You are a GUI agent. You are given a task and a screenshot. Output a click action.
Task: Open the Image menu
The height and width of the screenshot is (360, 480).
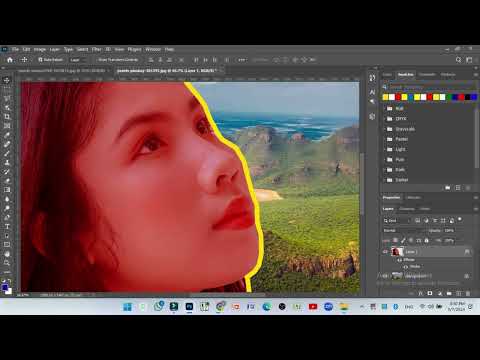[x=40, y=49]
